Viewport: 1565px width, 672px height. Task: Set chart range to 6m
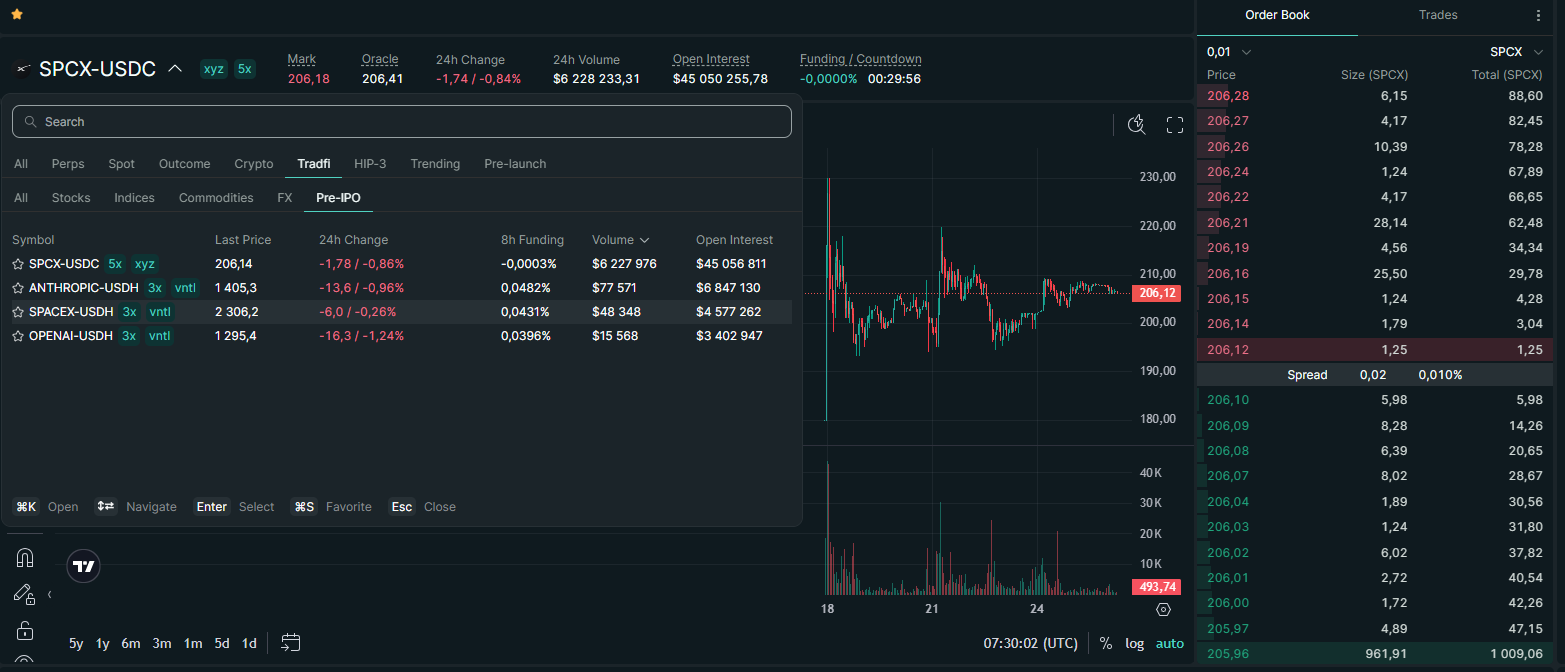tap(131, 643)
